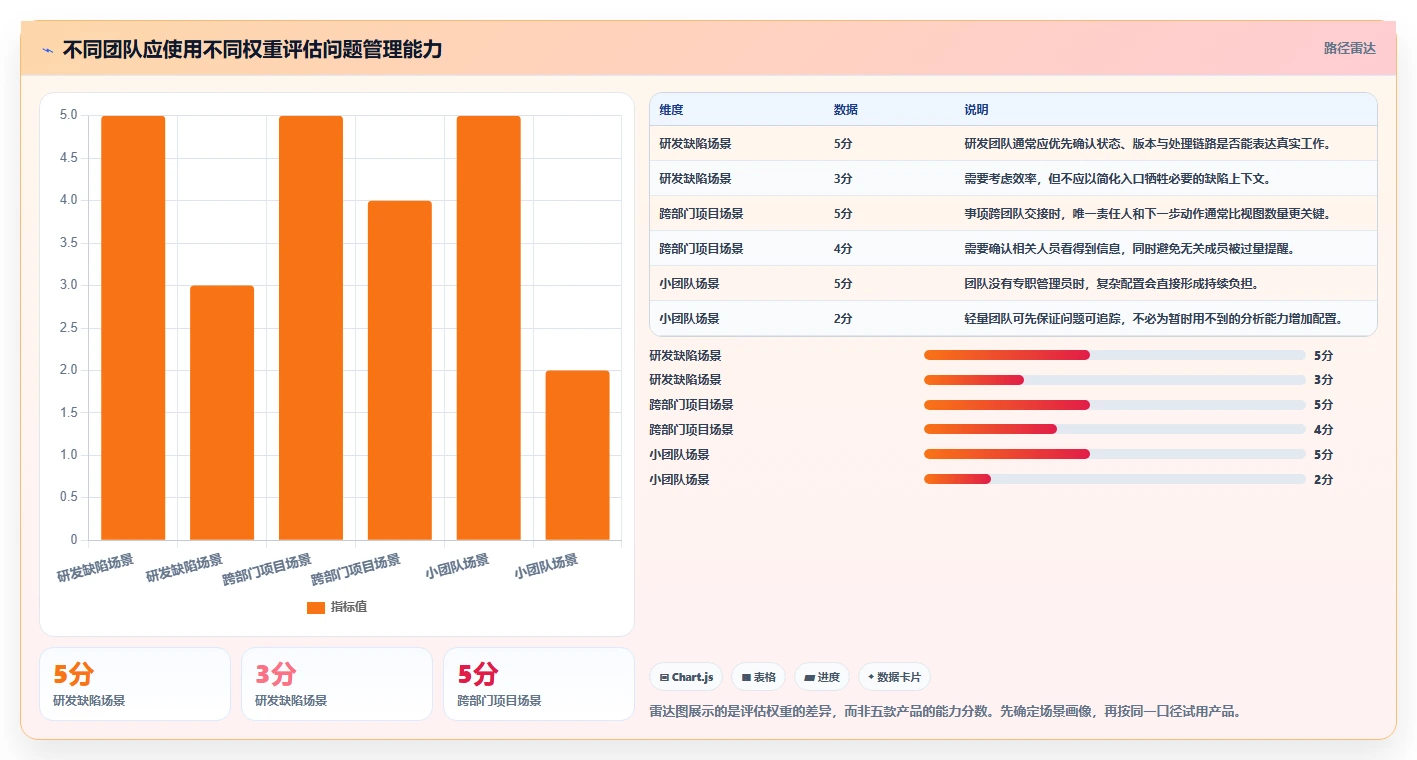Open the orange 5分 研发缺陷场景 data card
Viewport: 1417px width, 760px height.
point(135,684)
